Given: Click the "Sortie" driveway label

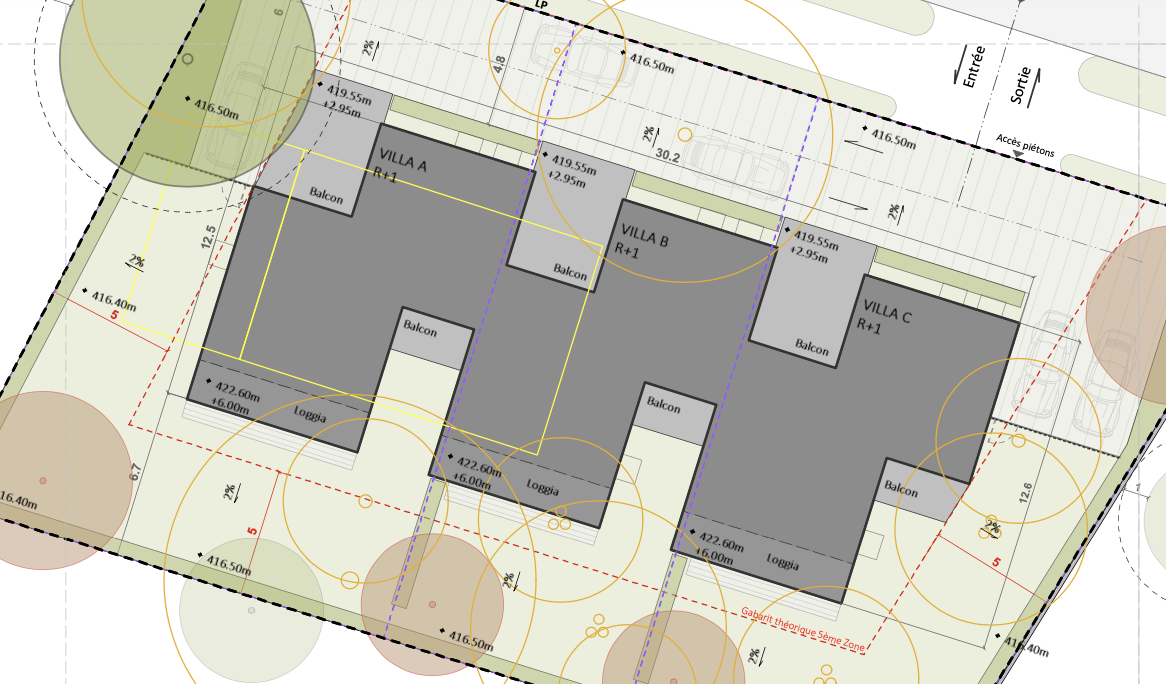Looking at the screenshot, I should click(x=1021, y=85).
